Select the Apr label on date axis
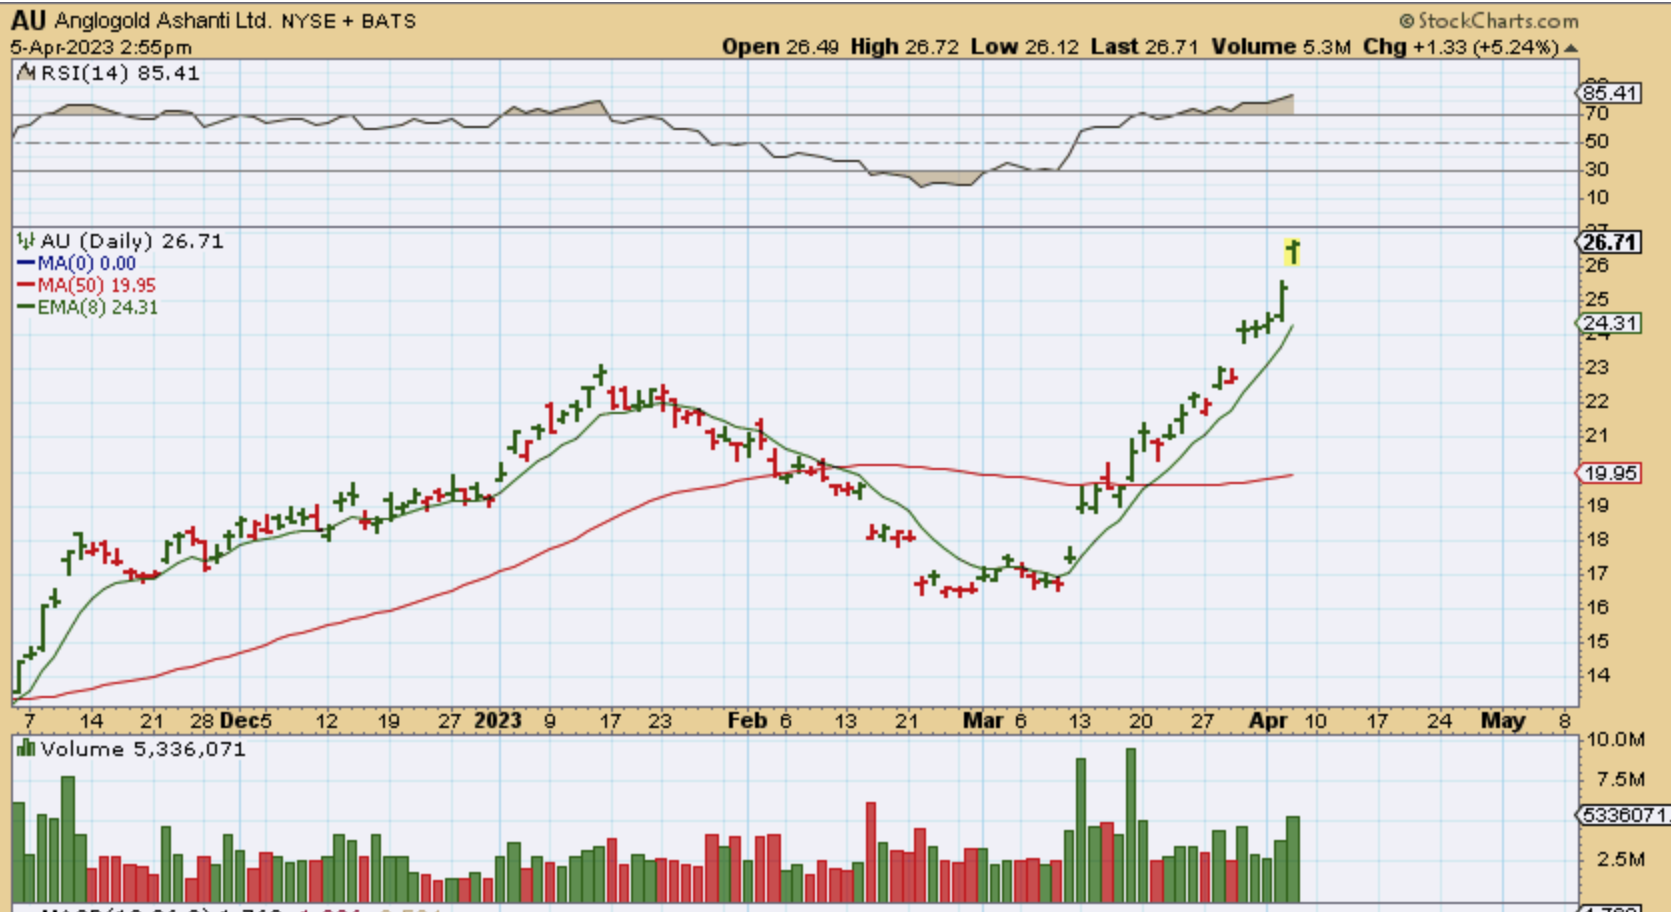Screen dimensions: 1671x912 click(x=1268, y=720)
